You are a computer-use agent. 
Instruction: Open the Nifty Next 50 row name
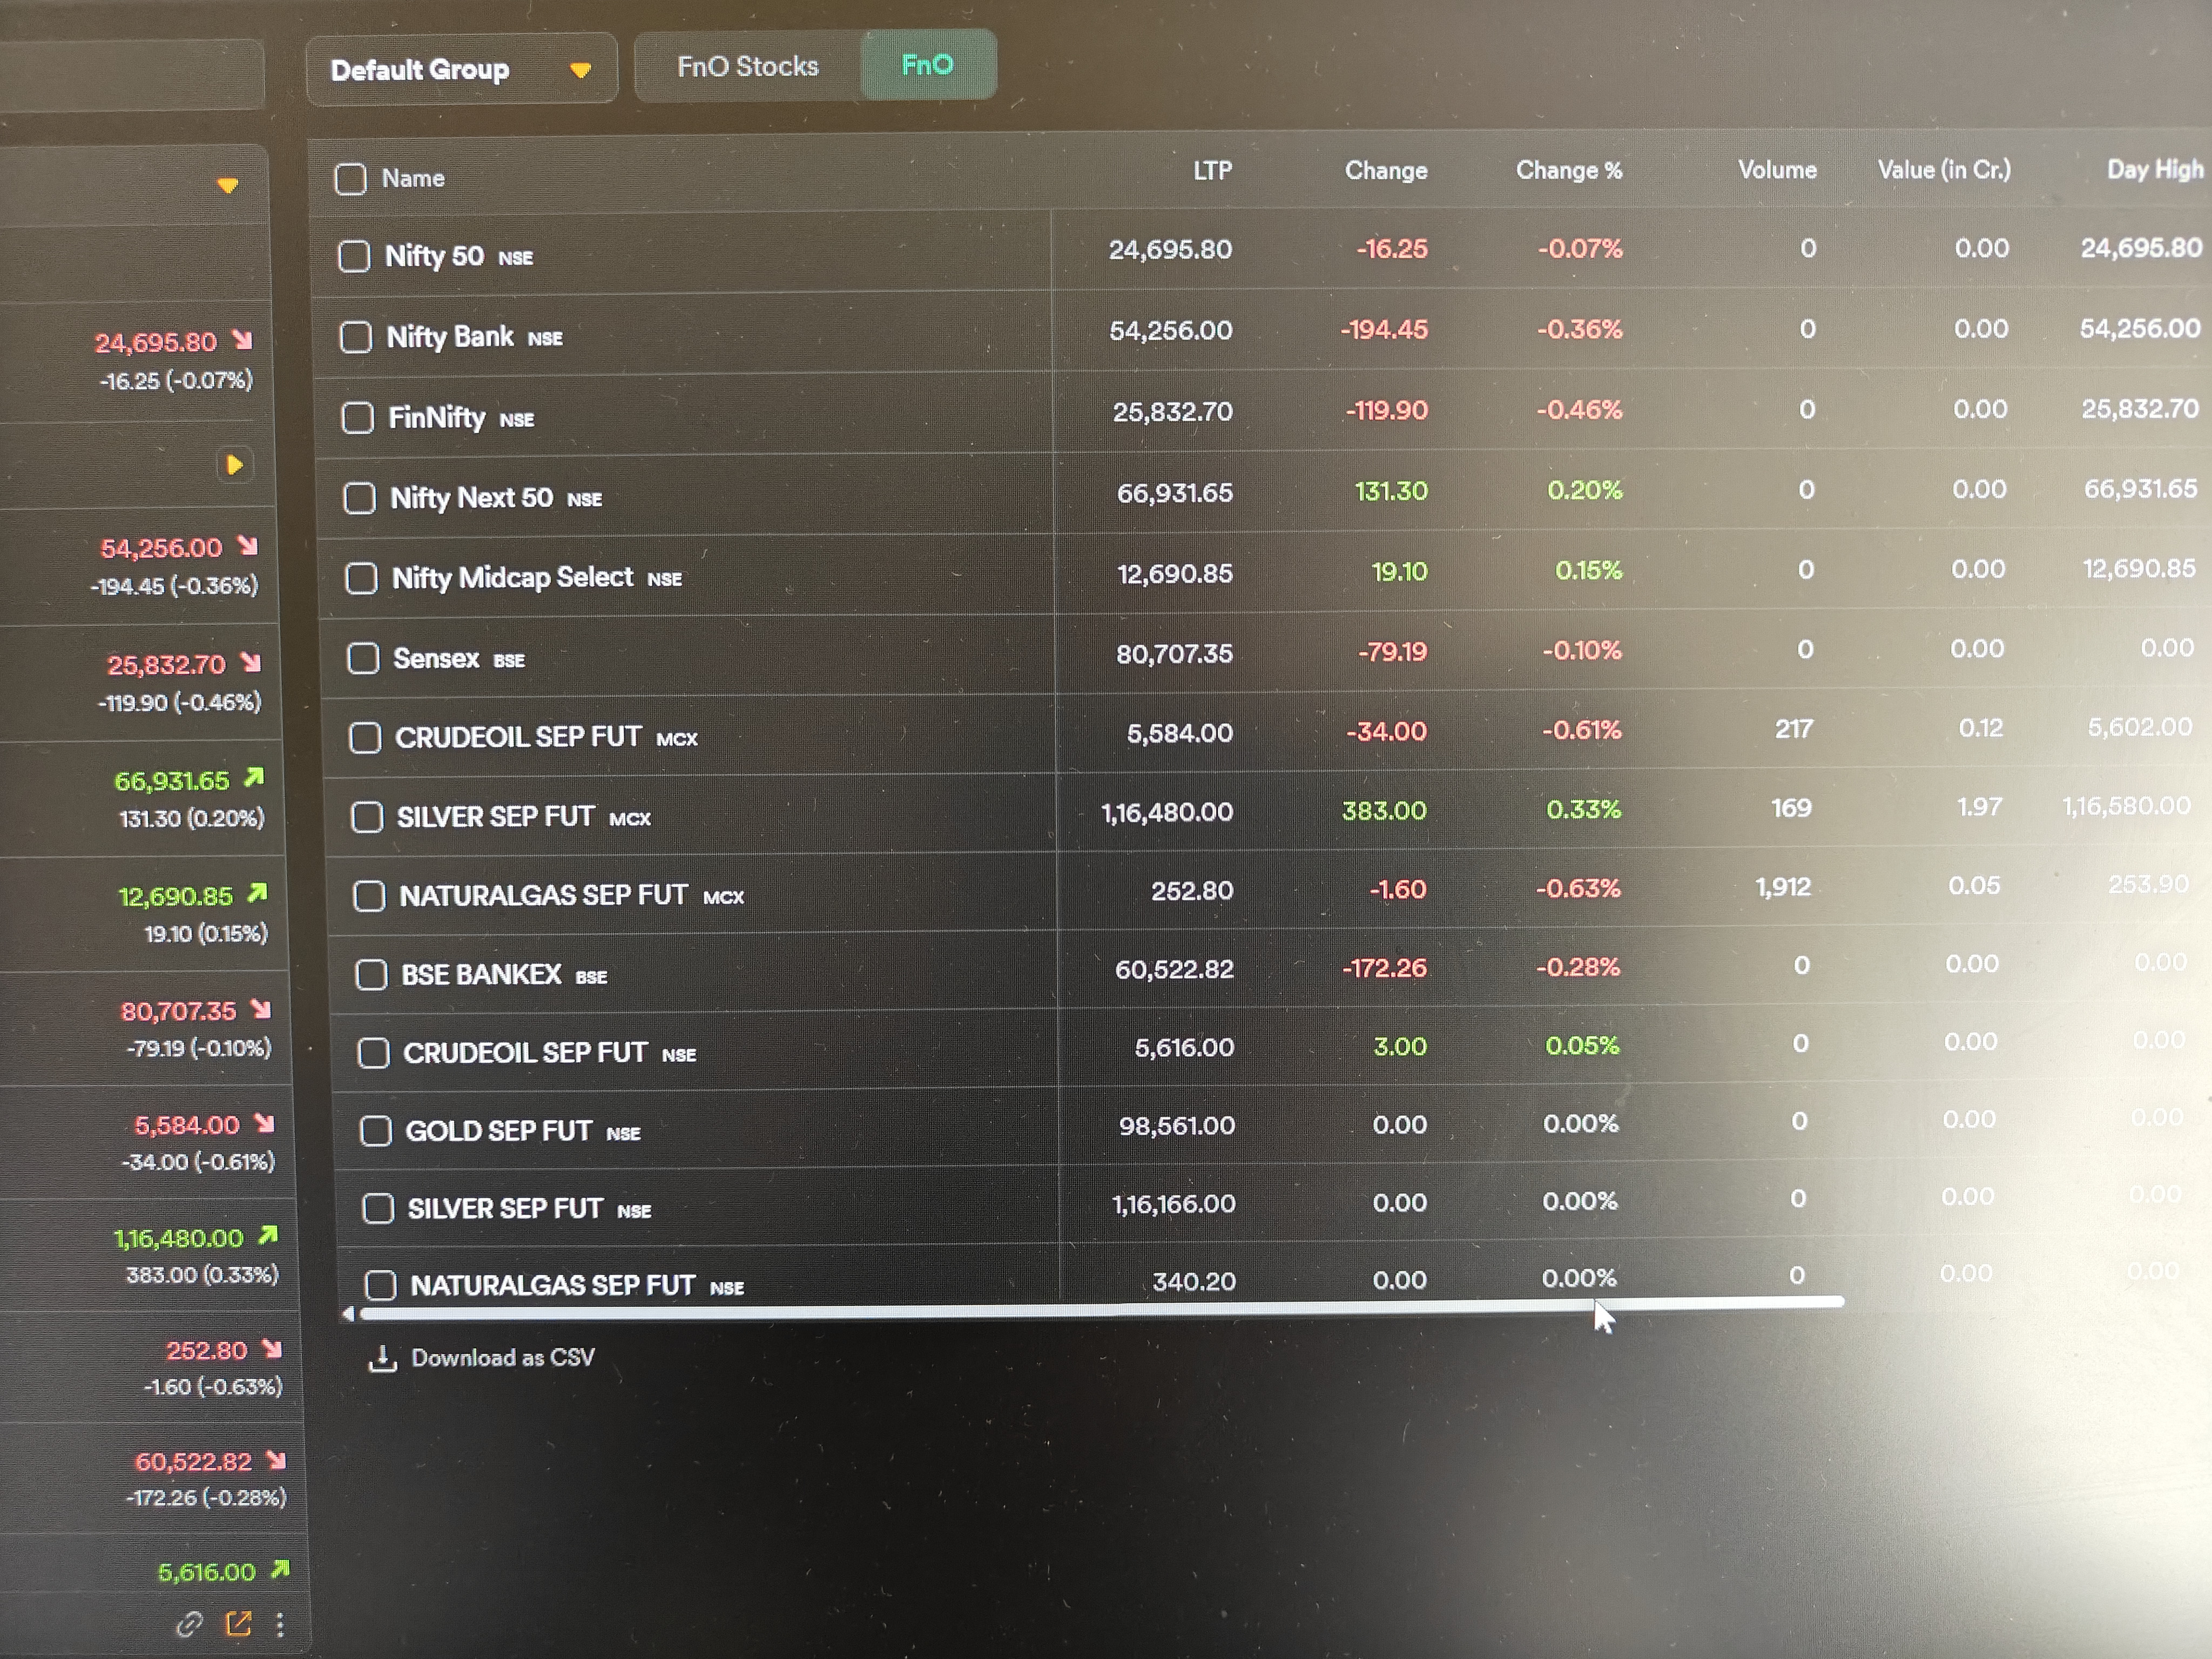point(496,498)
